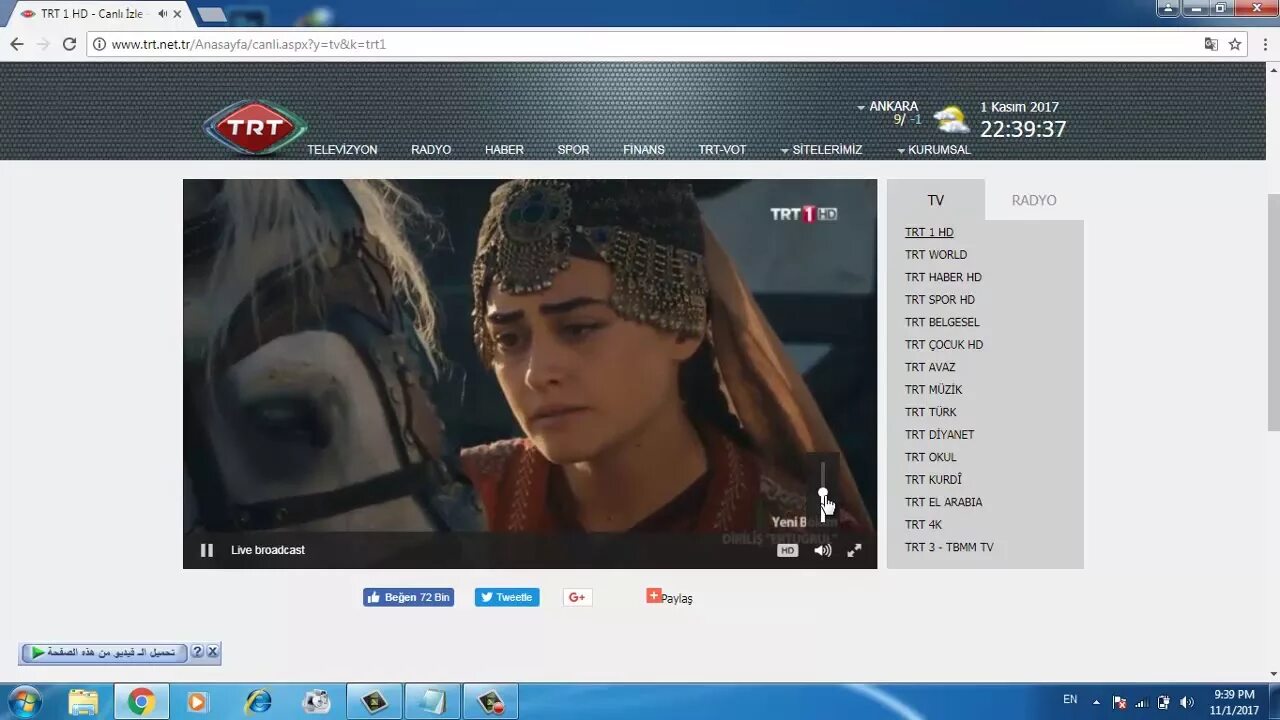Expand the SİTELERİMİZ dropdown
Screen dimensions: 1280x720
pos(821,150)
